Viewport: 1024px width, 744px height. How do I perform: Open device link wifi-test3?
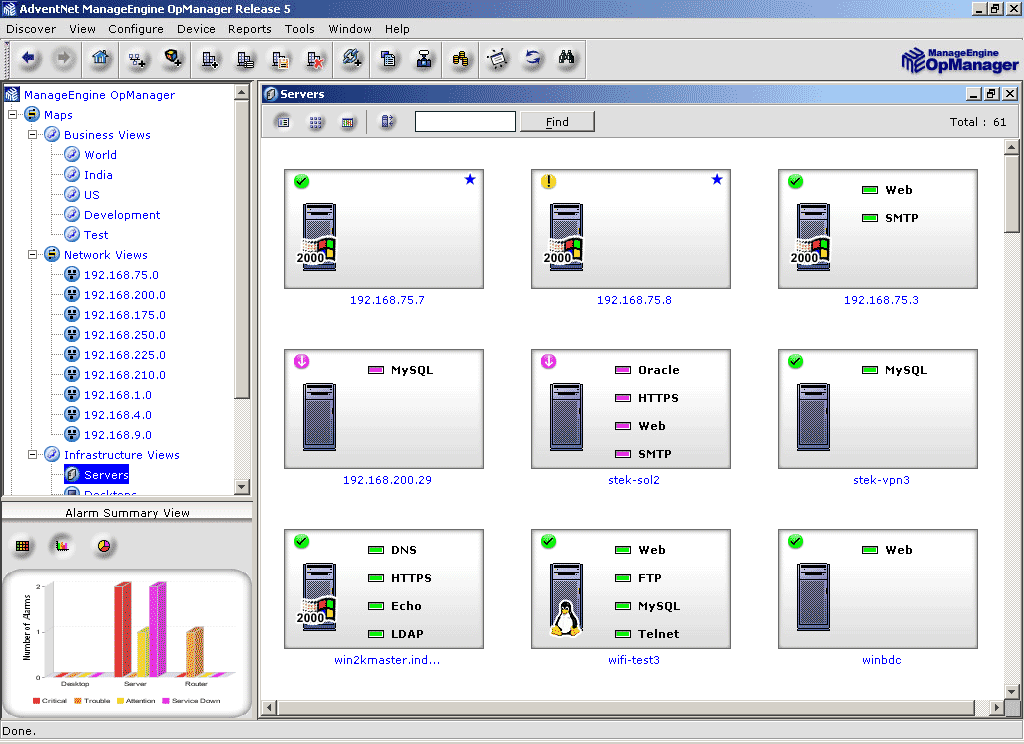point(633,660)
